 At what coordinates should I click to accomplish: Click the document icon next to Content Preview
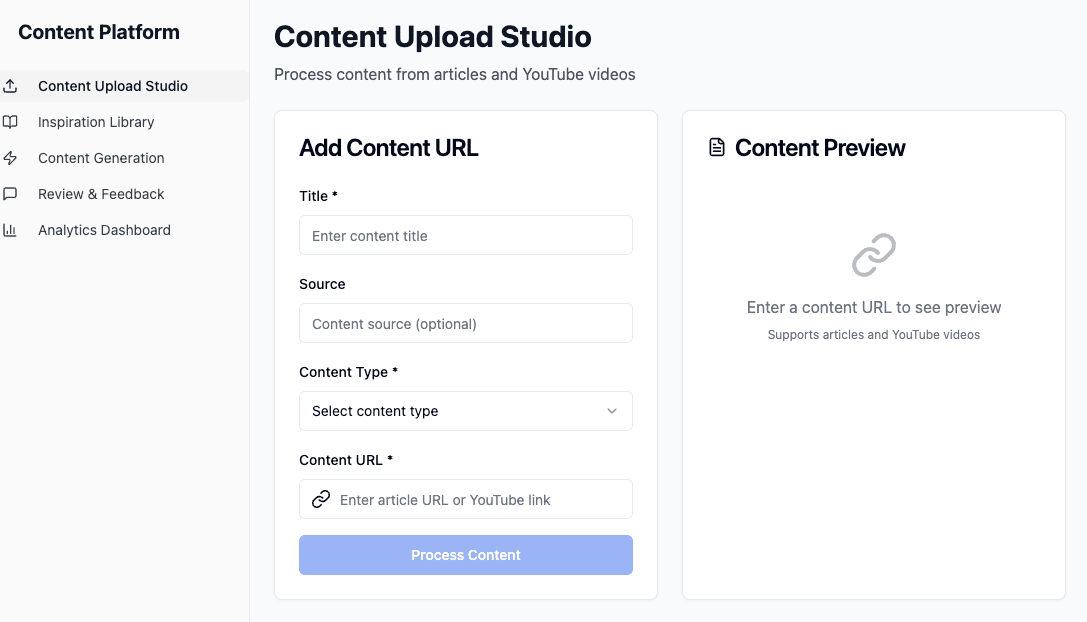(717, 147)
